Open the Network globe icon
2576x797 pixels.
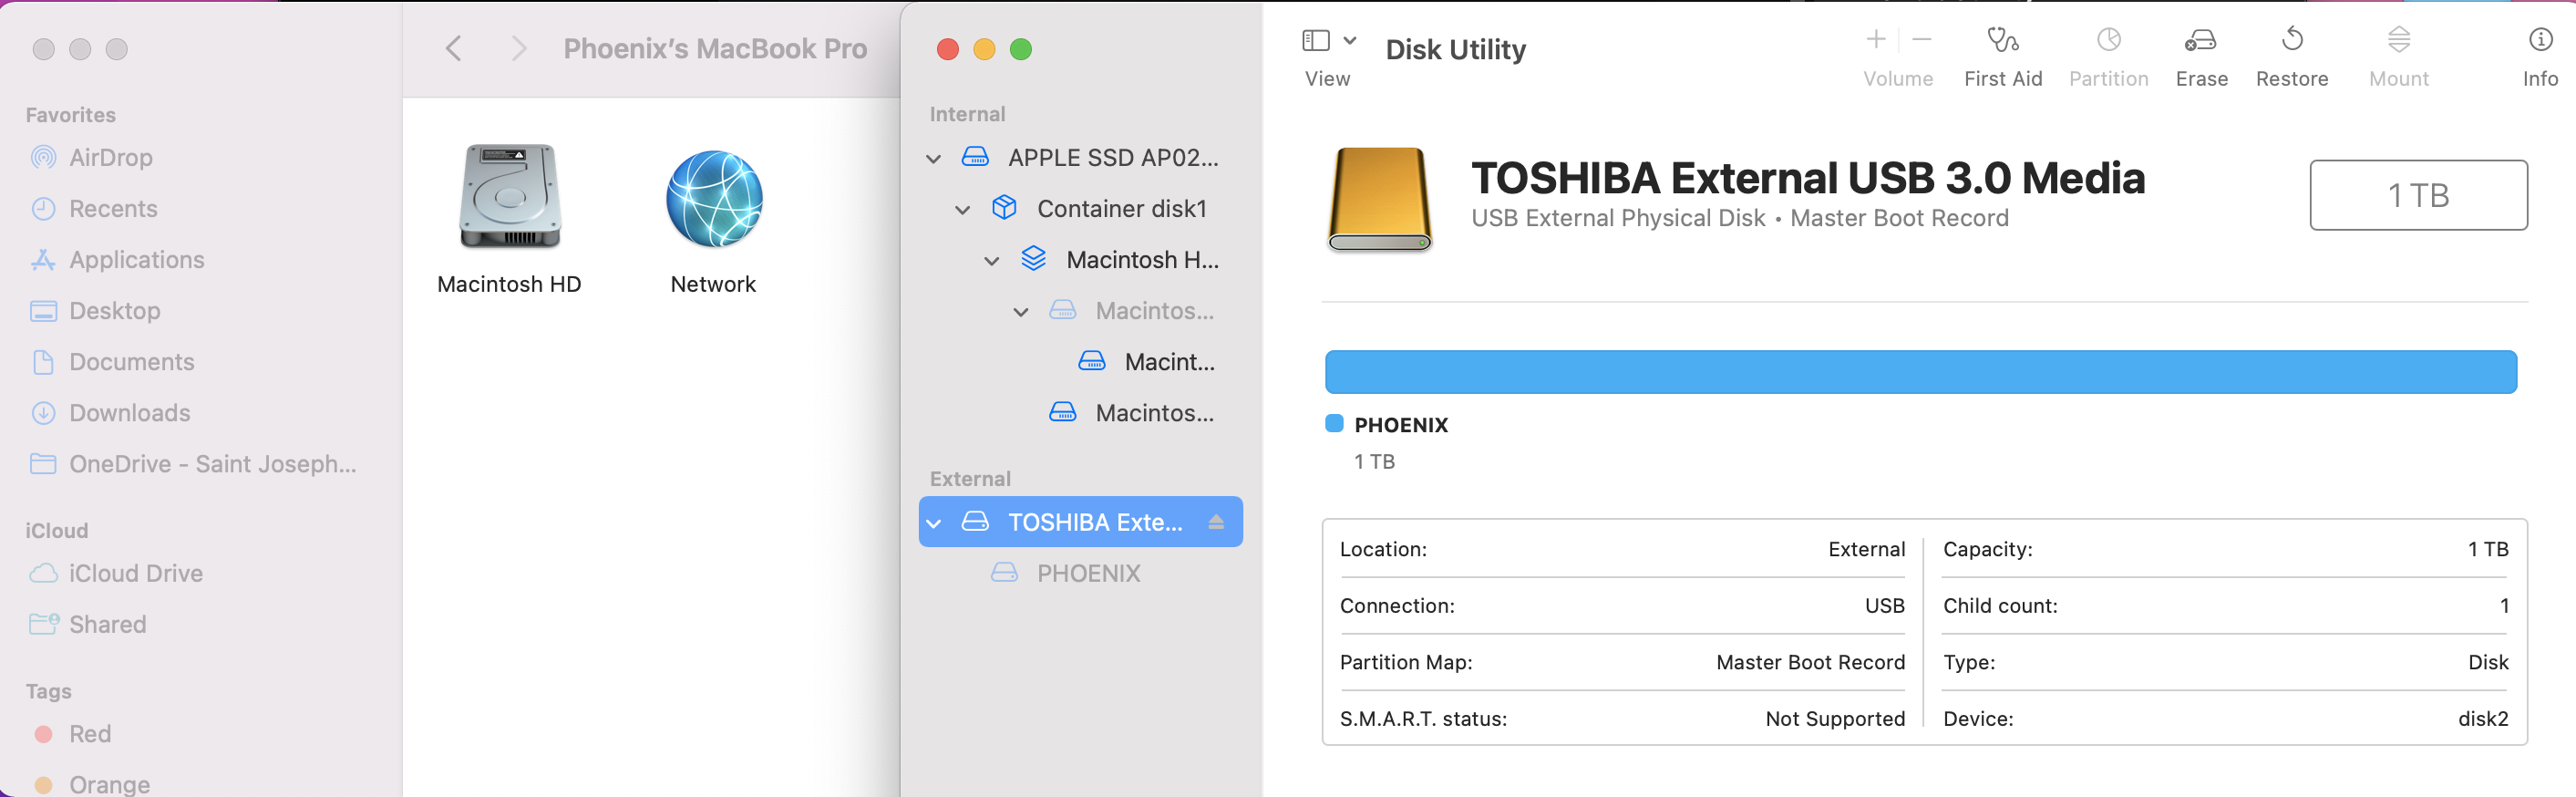coord(713,199)
